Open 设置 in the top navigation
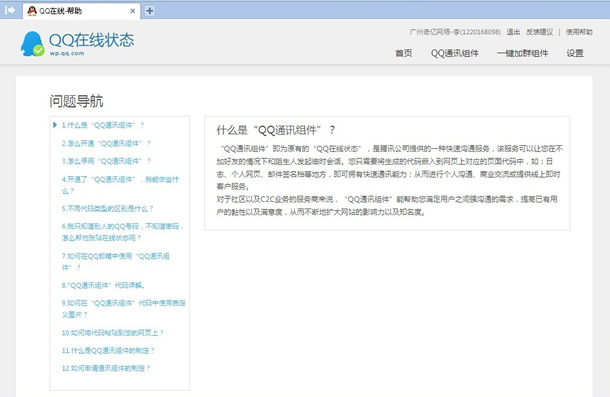 [x=575, y=53]
